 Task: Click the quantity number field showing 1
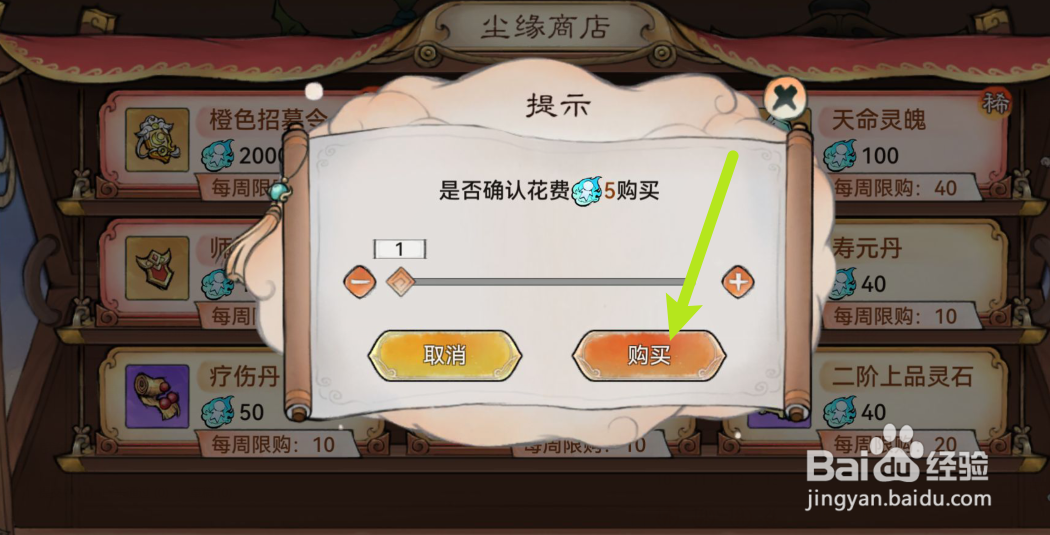400,249
